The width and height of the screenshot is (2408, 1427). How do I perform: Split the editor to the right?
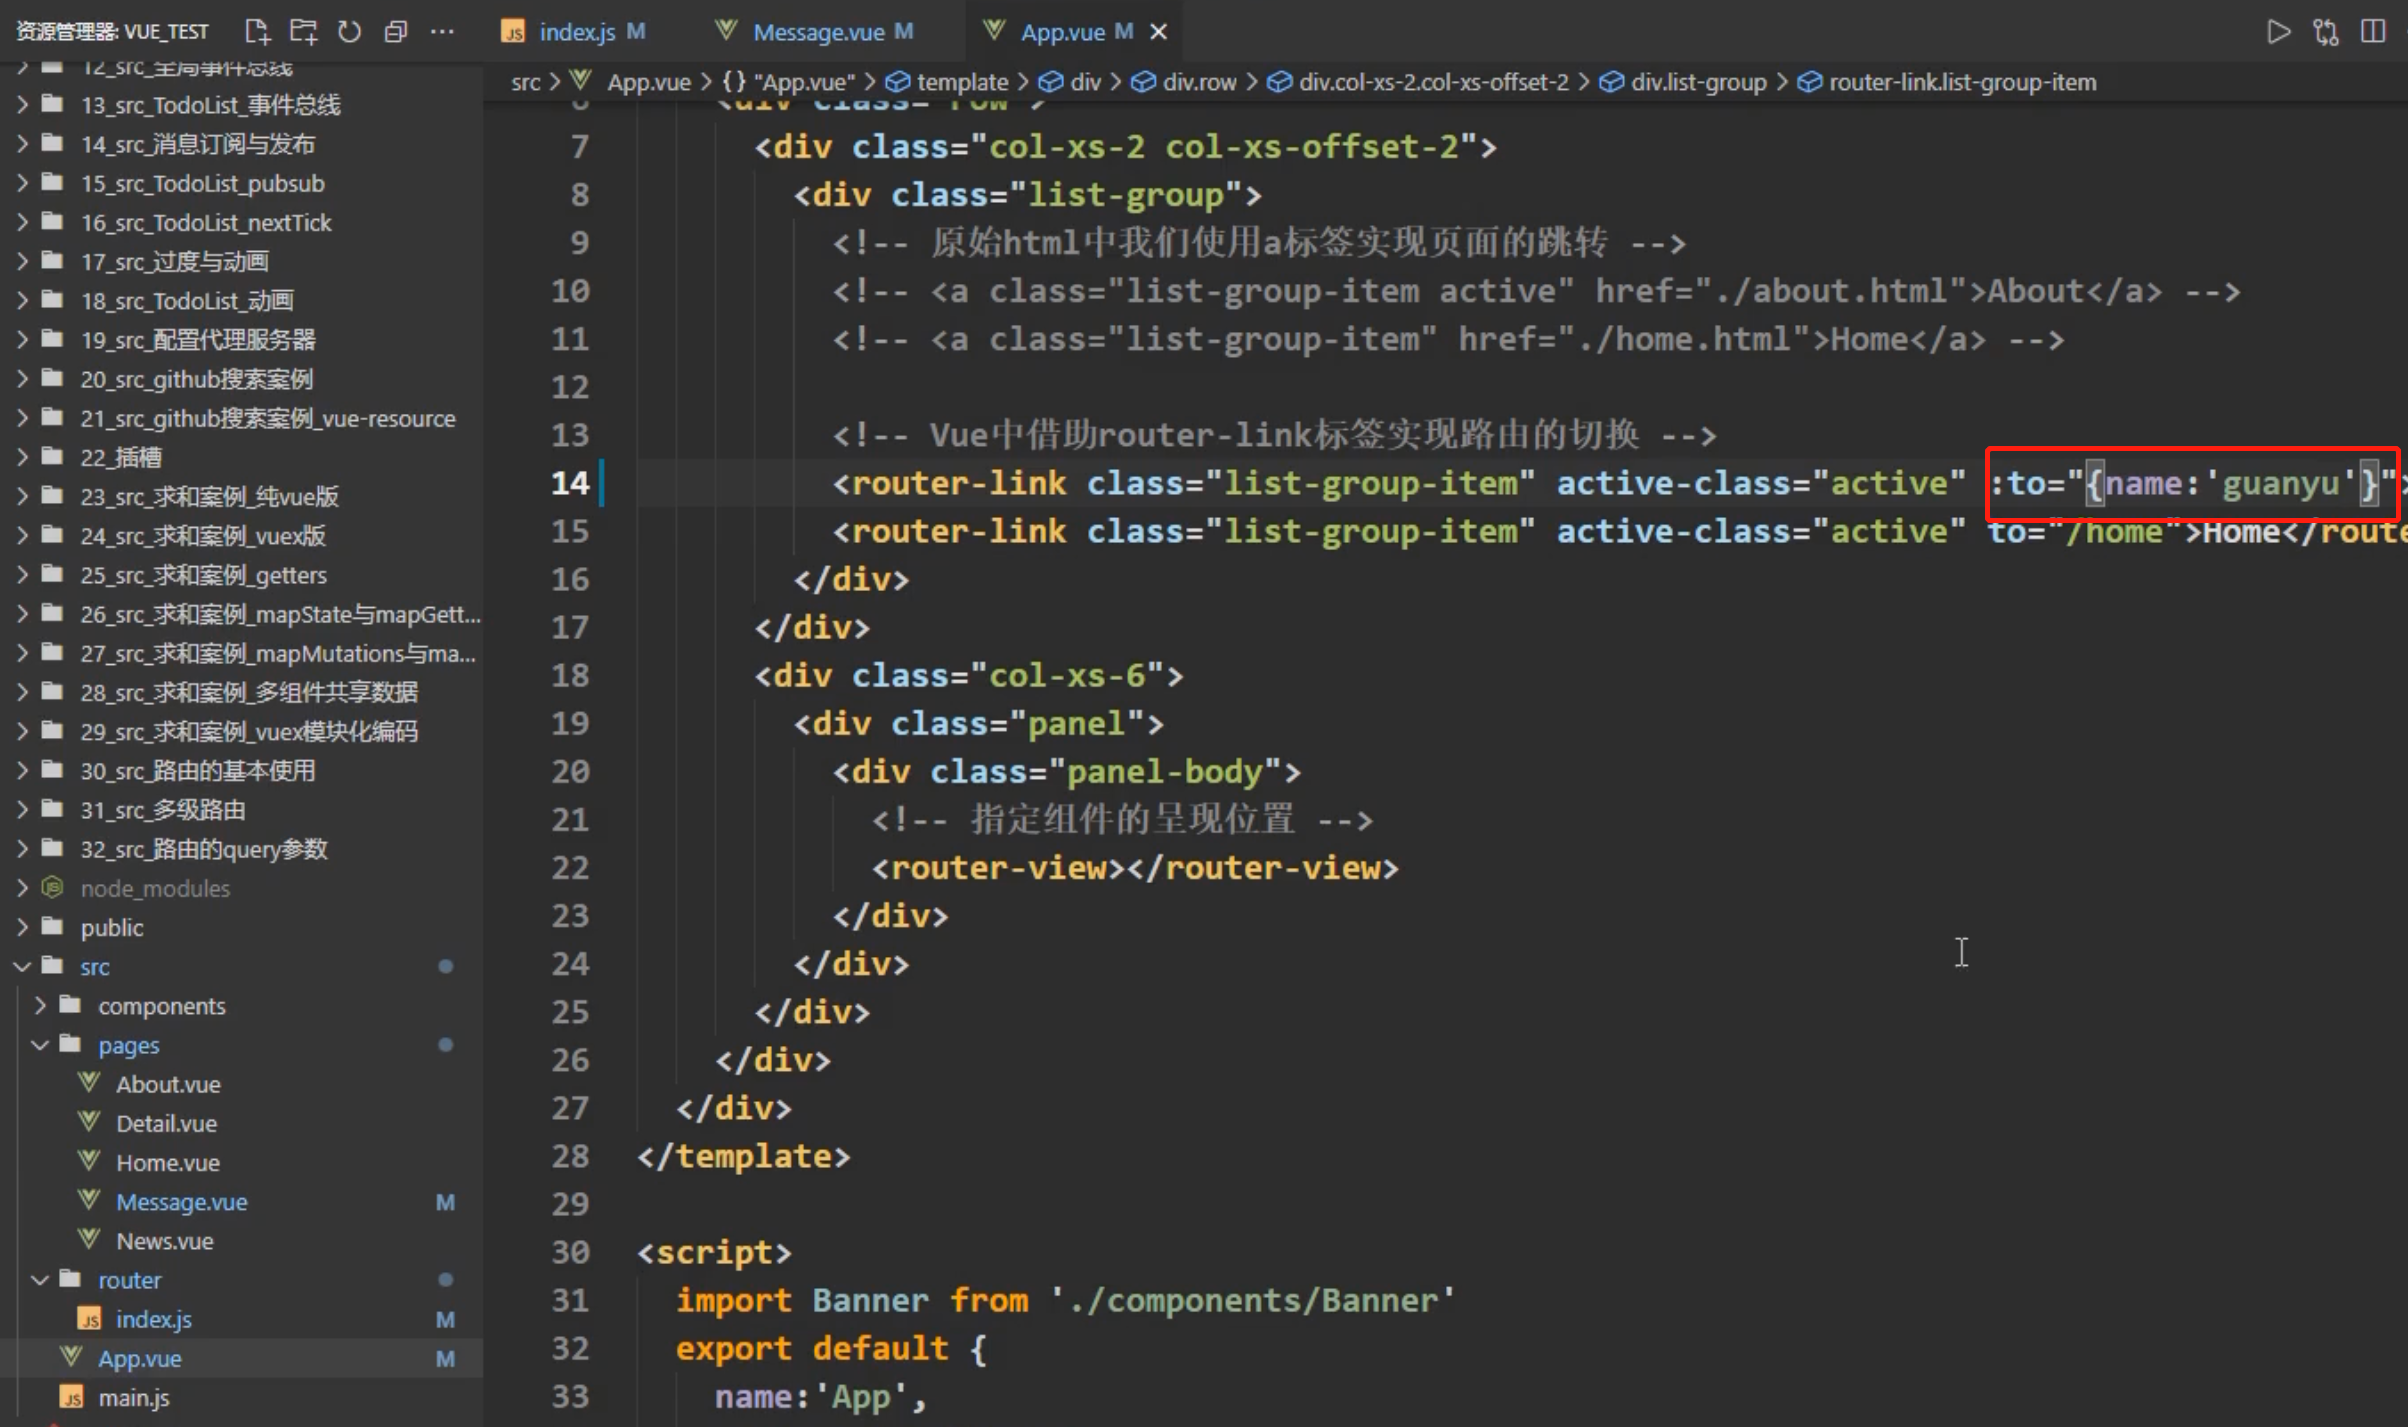[x=2373, y=31]
